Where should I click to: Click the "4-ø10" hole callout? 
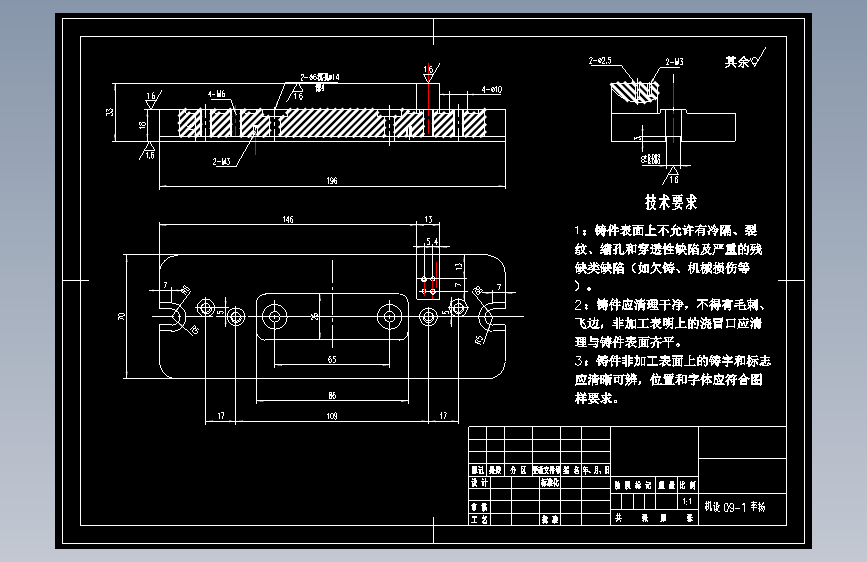pyautogui.click(x=492, y=89)
